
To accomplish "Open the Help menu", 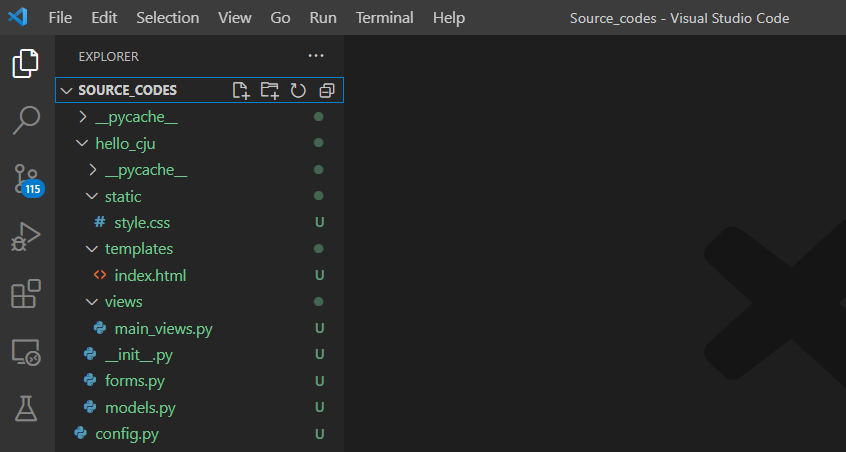I will [449, 18].
